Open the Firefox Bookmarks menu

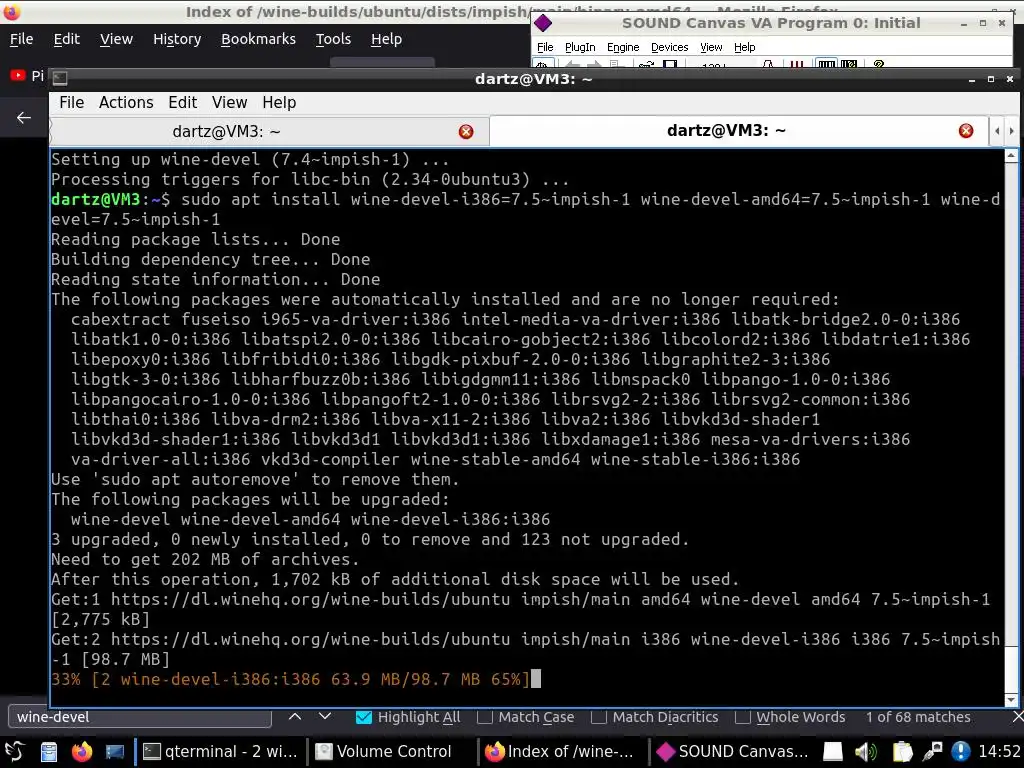pyautogui.click(x=258, y=39)
